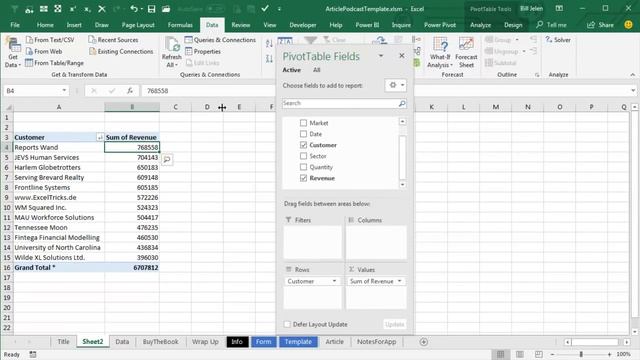This screenshot has width=640, height=360.
Task: Uncheck the Revenue field checkbox
Action: 303,178
